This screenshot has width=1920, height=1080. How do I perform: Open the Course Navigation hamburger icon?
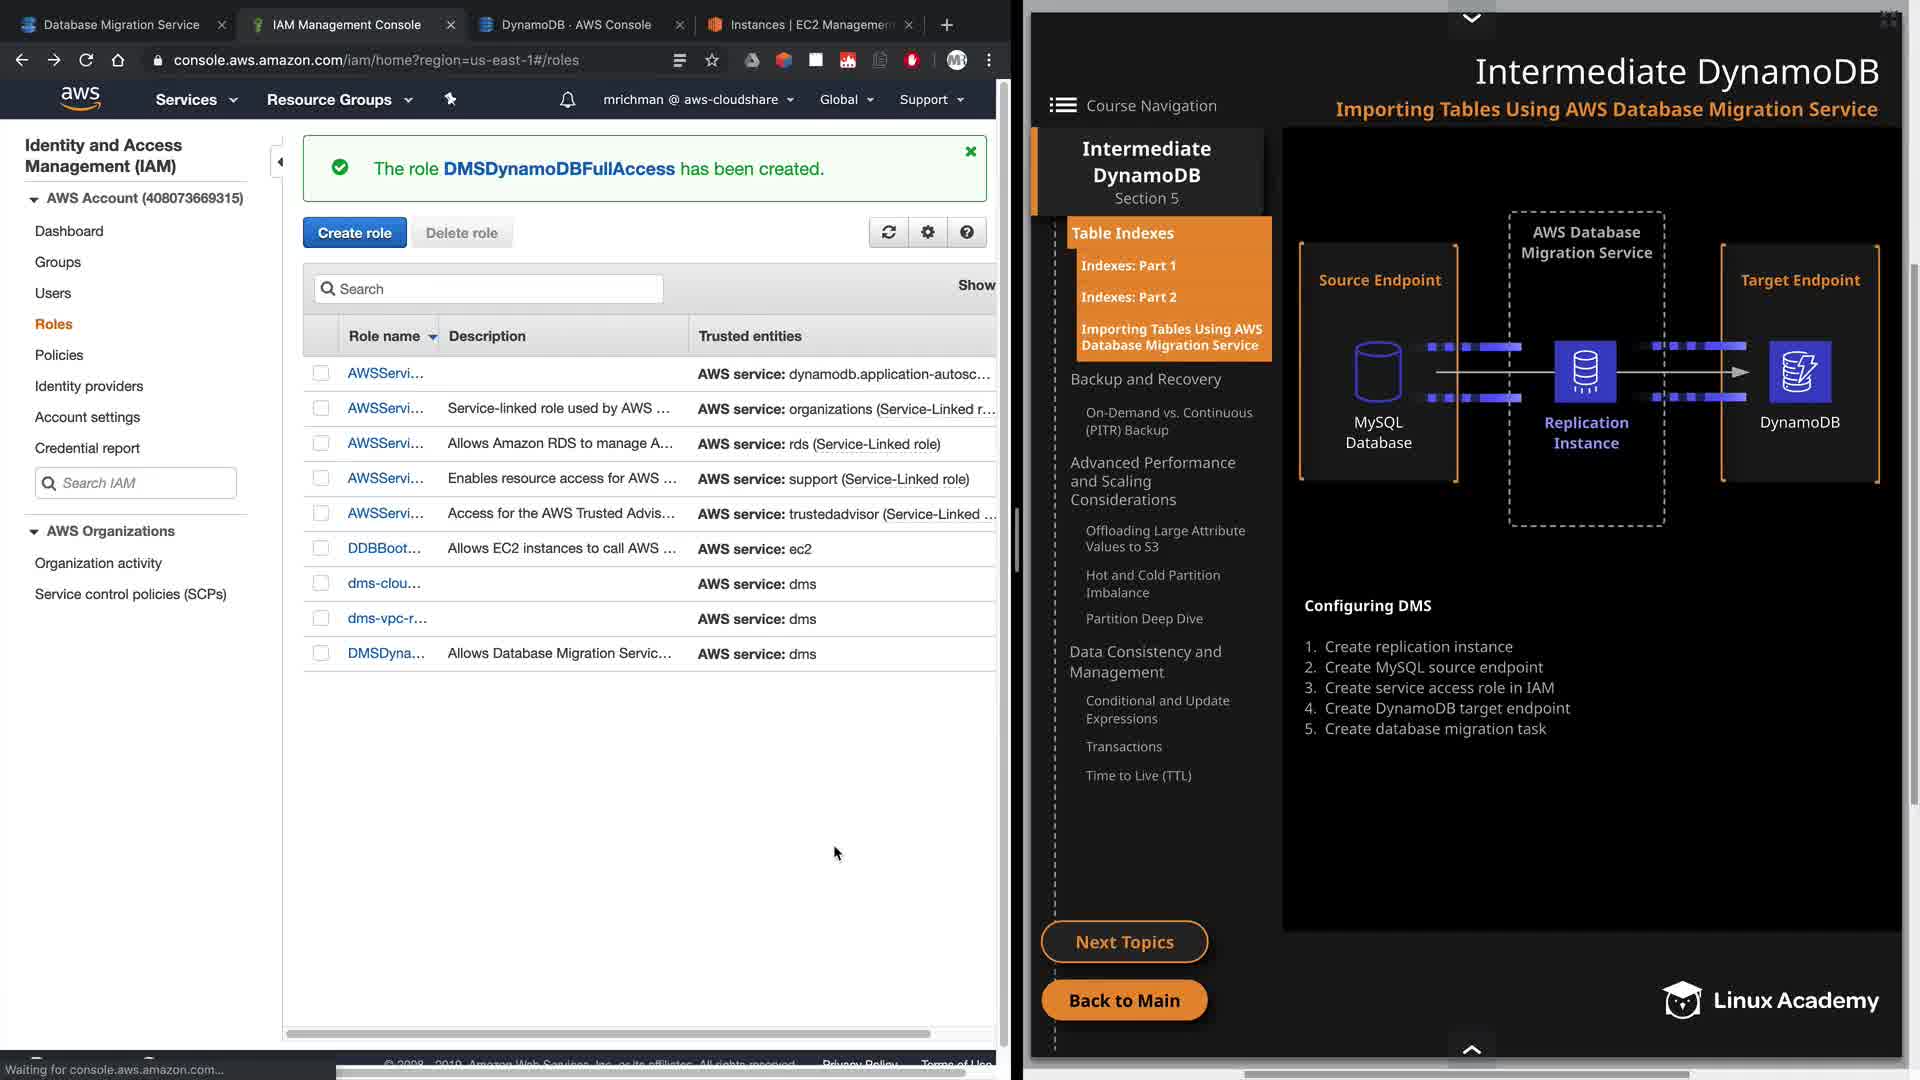[x=1063, y=105]
